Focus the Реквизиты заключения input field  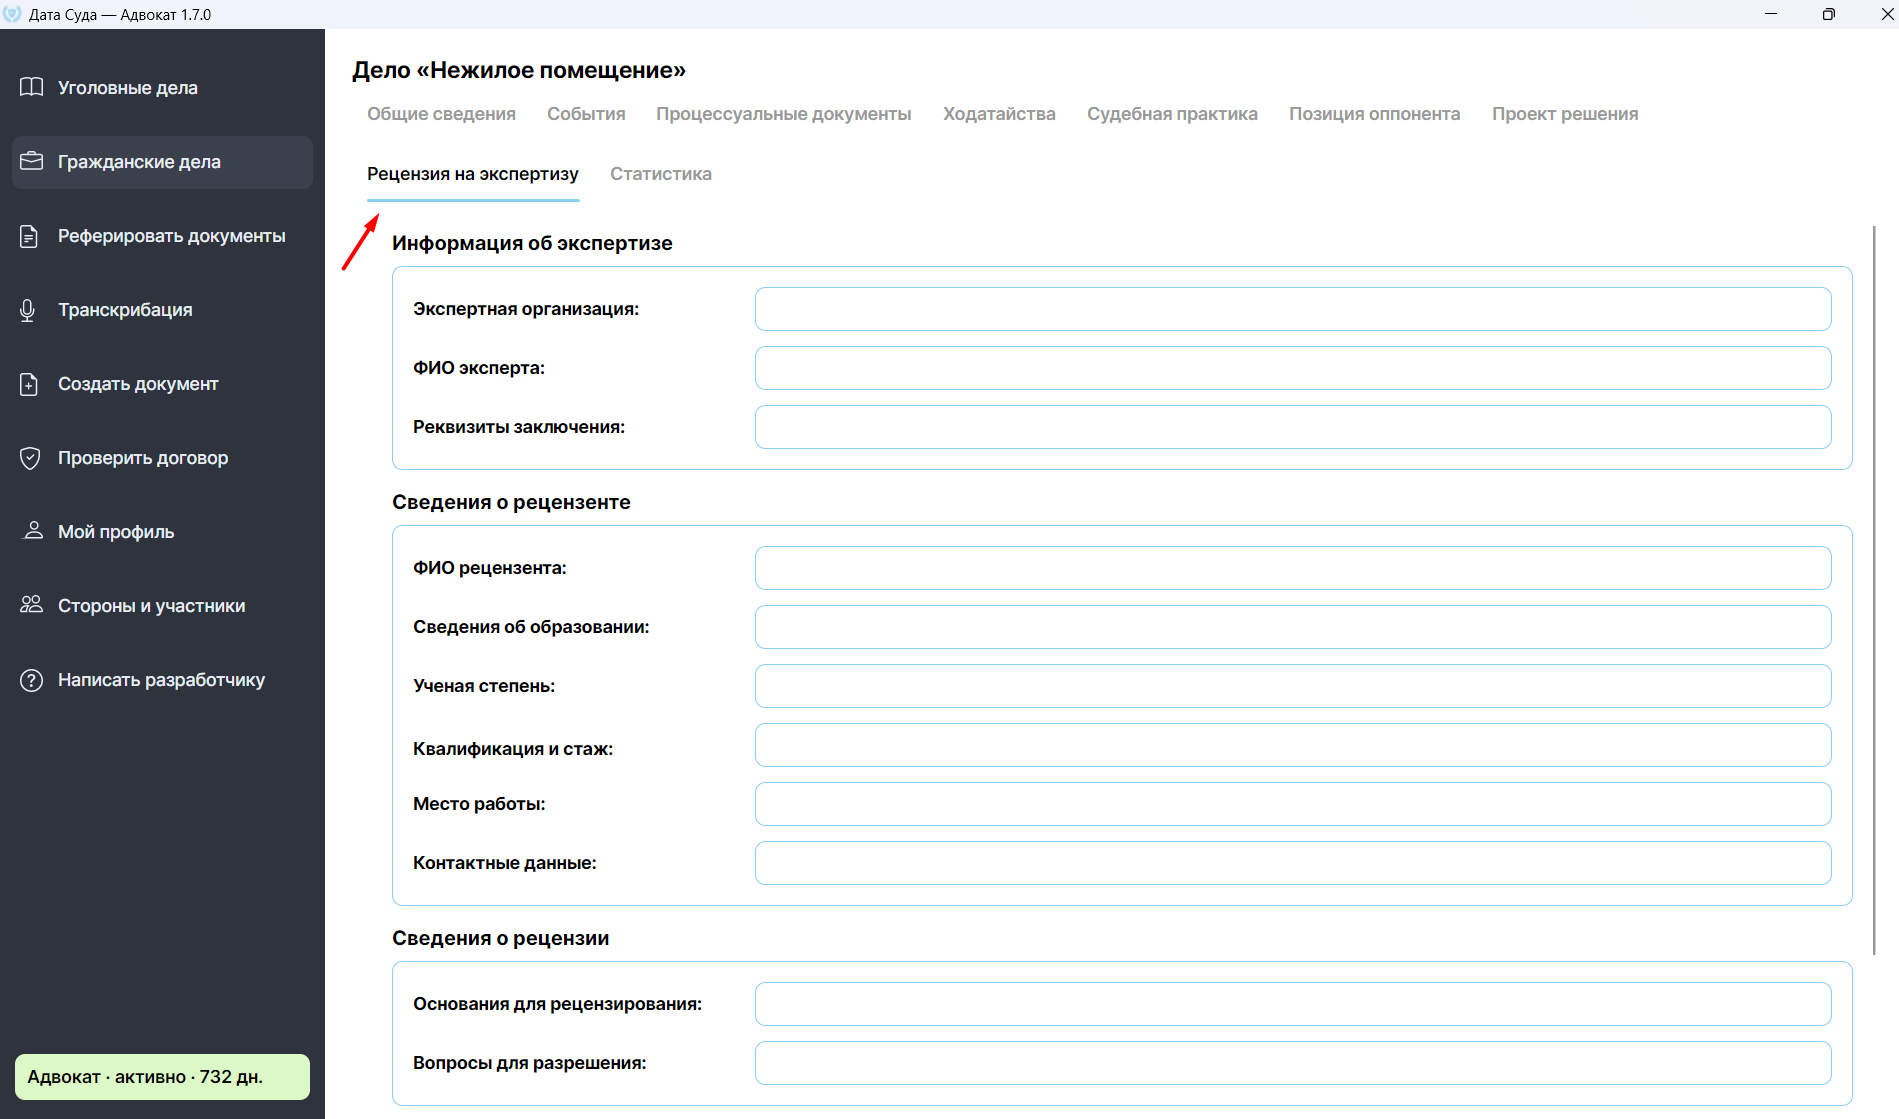(1293, 427)
